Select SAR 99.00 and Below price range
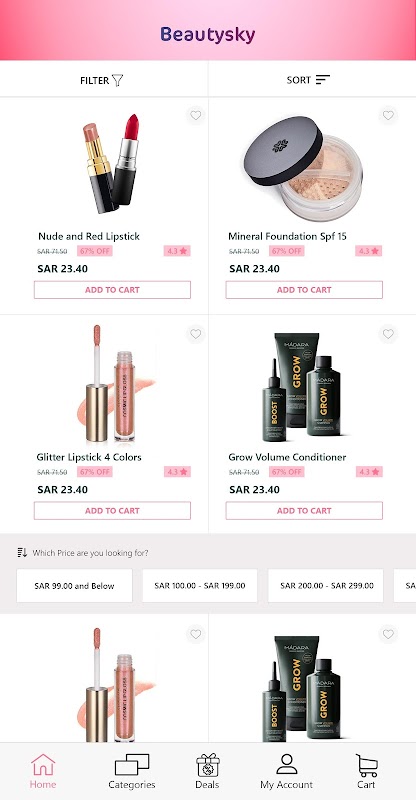 click(75, 586)
